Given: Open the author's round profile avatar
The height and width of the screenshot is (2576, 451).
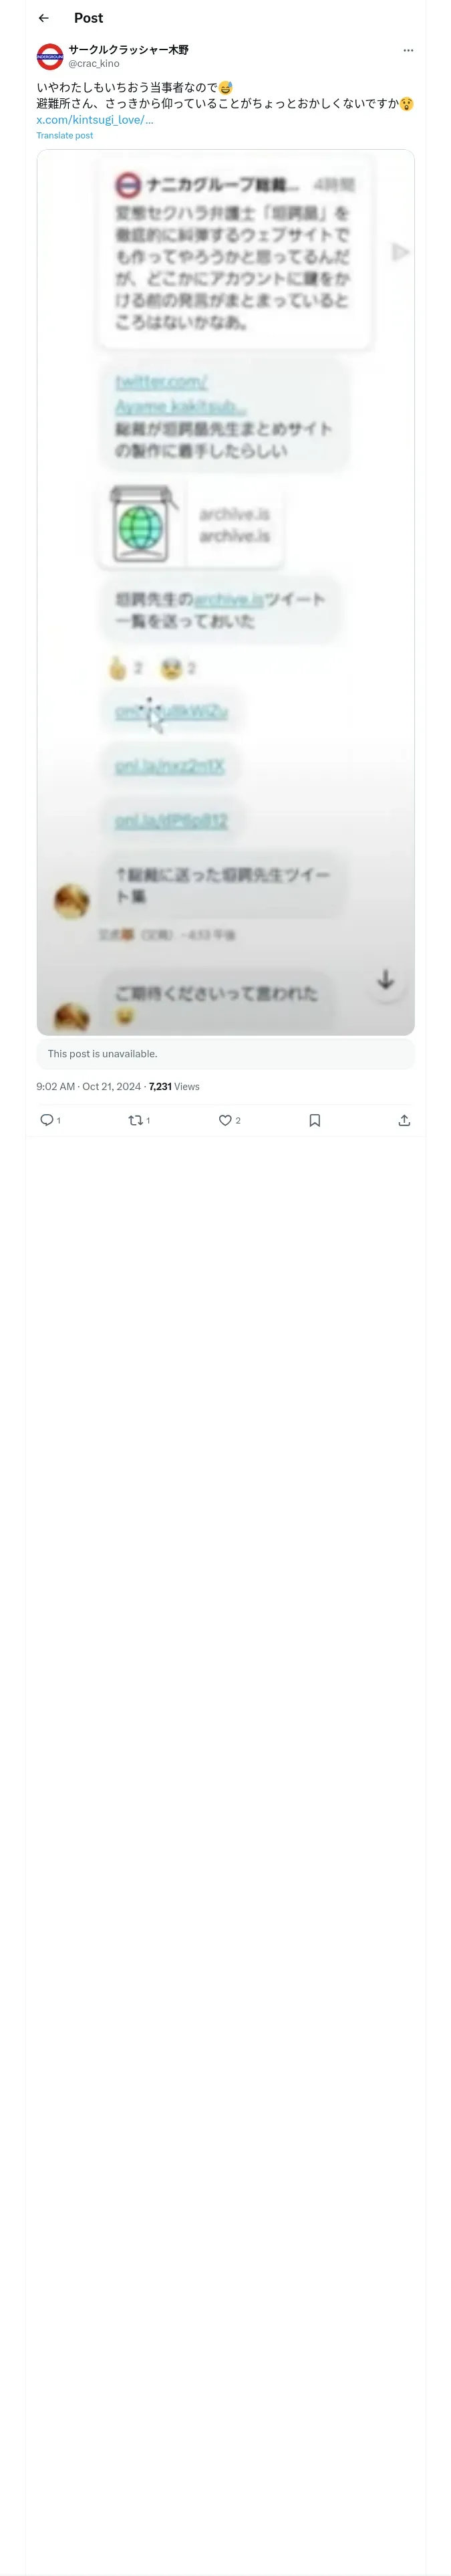Looking at the screenshot, I should (50, 56).
